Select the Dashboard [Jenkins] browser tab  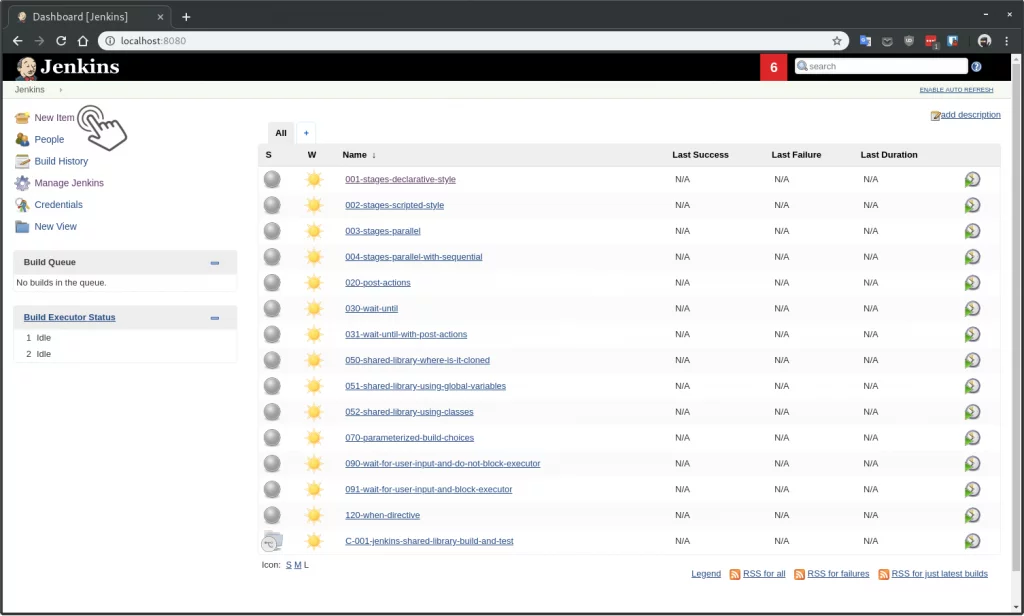(89, 17)
